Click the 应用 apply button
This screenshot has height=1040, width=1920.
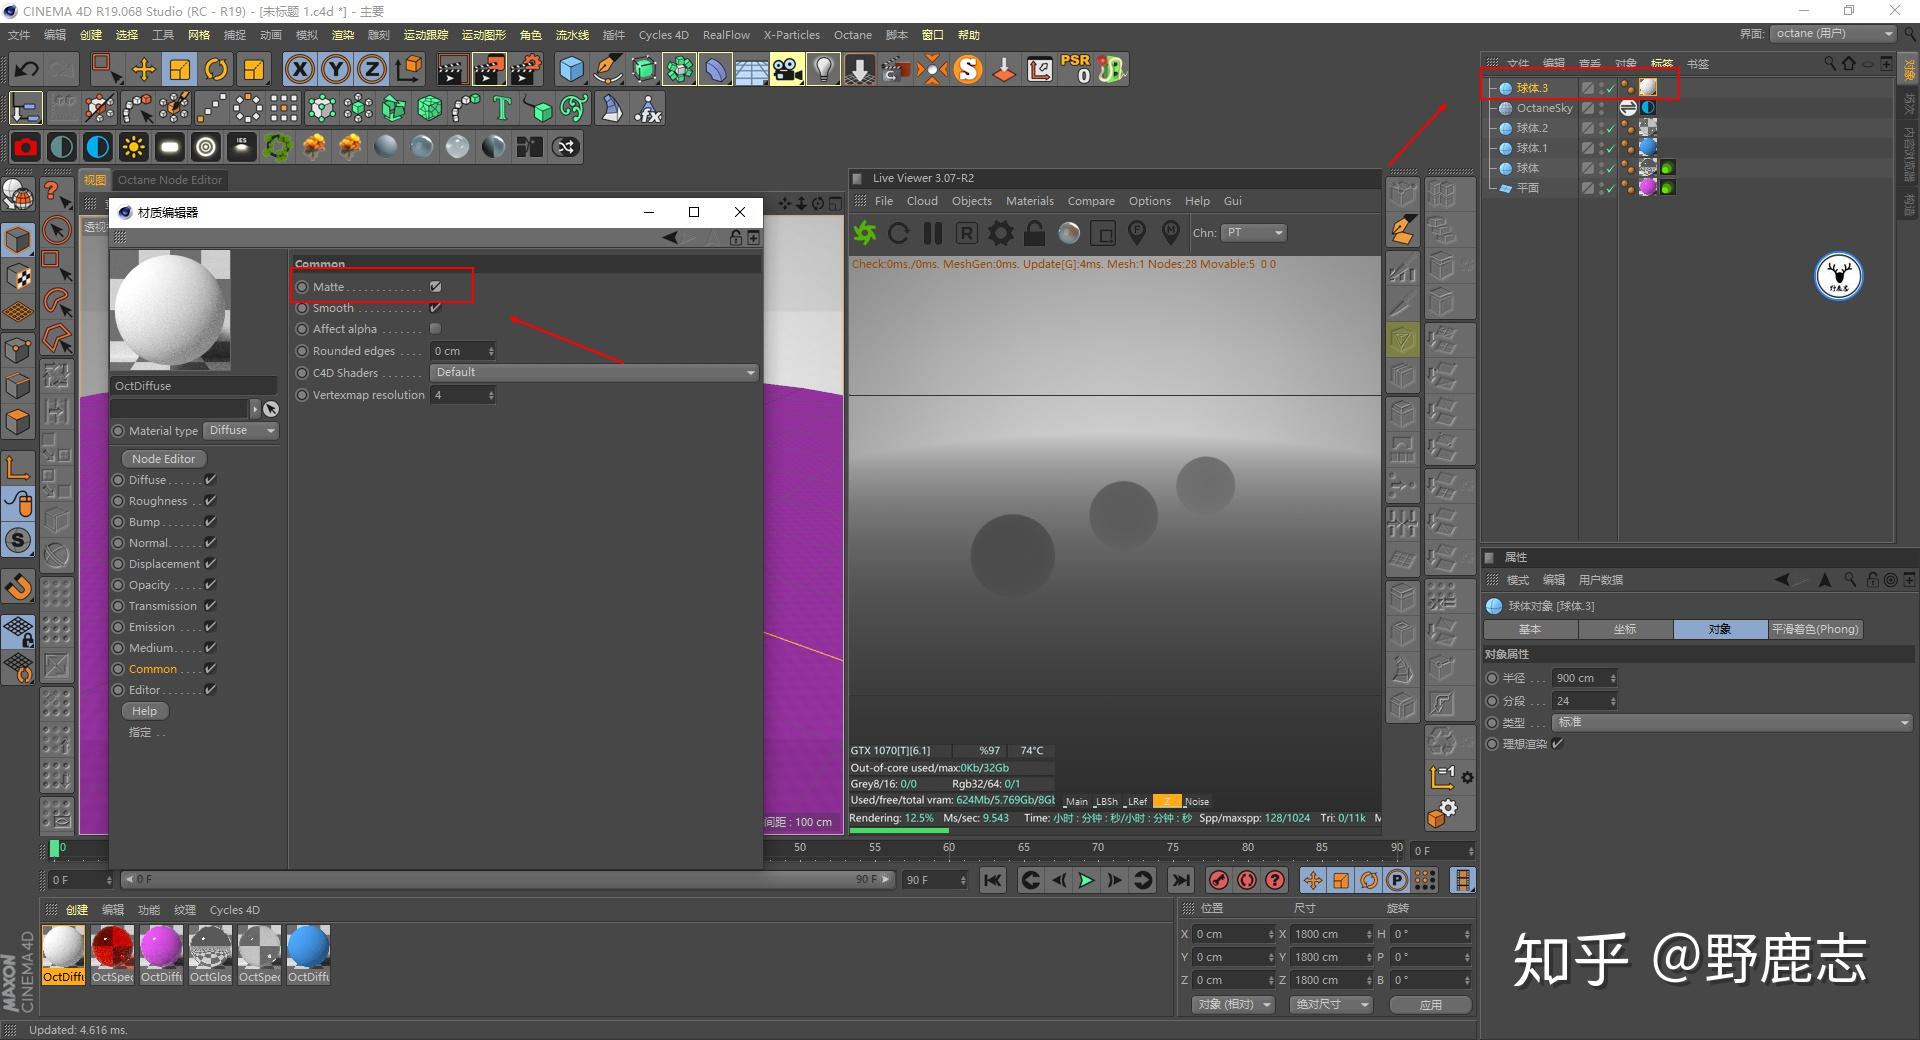(x=1430, y=1004)
